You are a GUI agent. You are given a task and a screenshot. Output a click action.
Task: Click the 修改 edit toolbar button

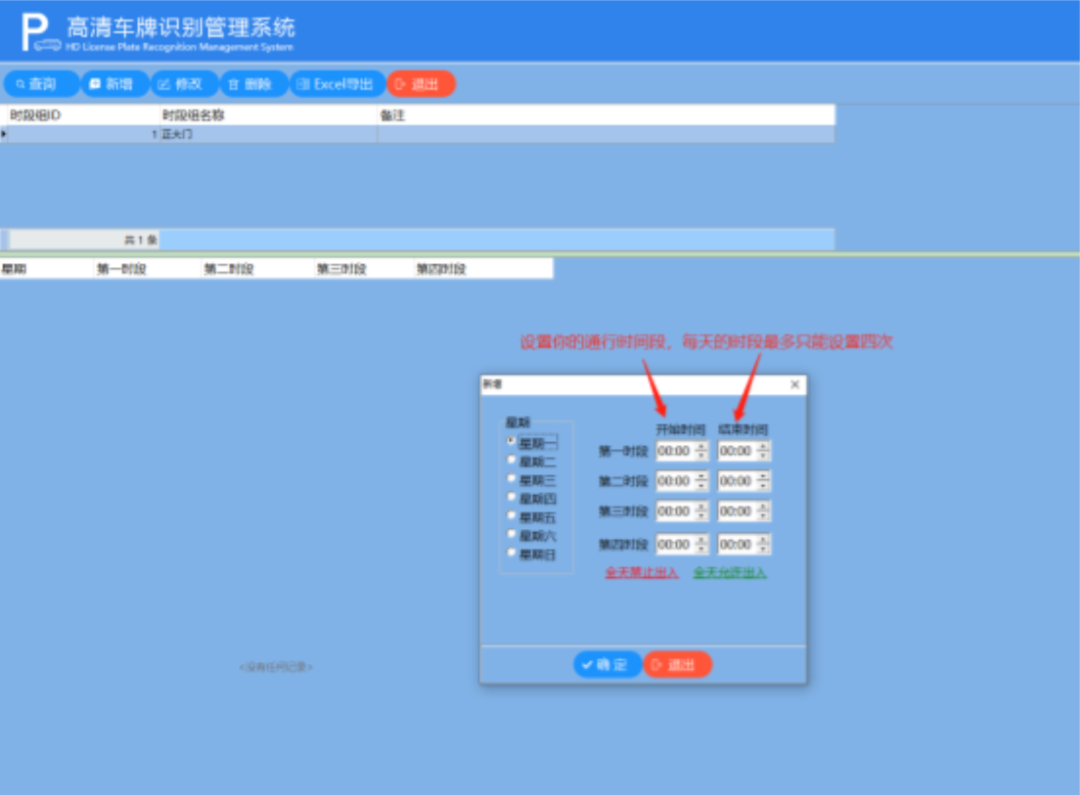185,84
